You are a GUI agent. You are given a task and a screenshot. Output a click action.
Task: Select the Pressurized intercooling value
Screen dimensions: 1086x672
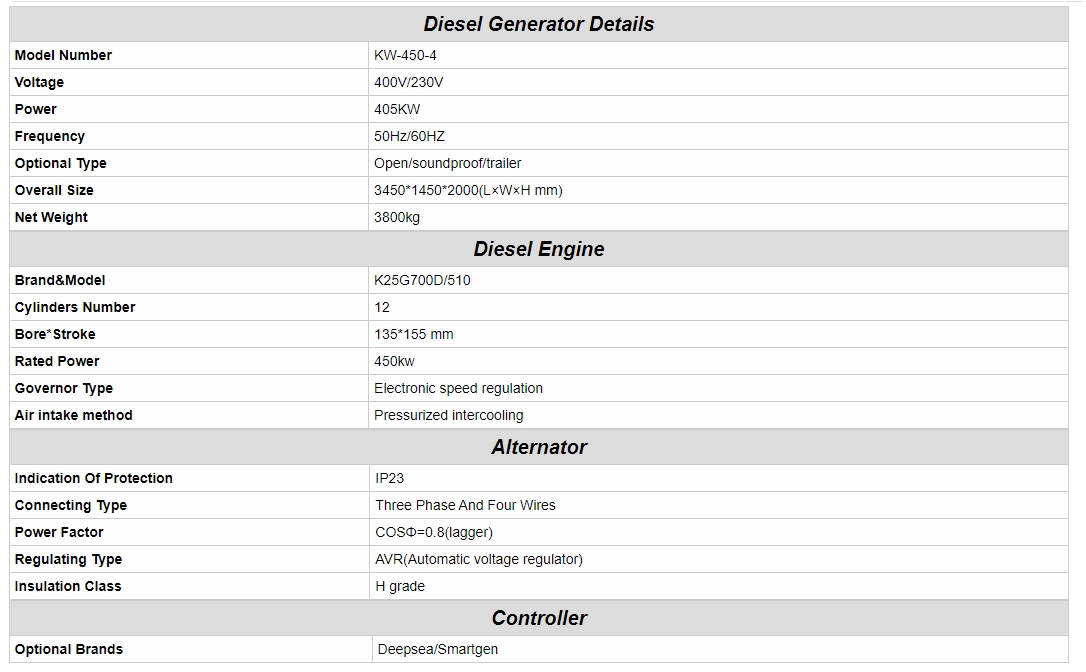448,415
